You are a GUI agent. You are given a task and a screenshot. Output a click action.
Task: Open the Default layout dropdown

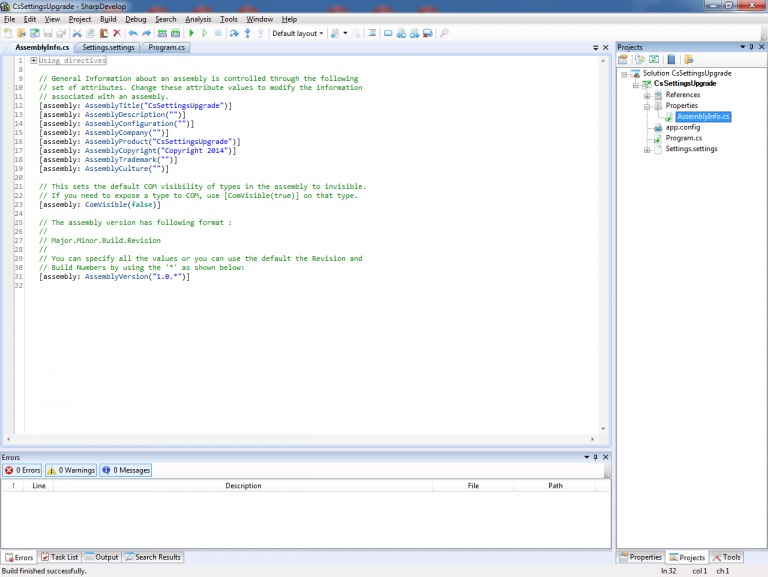tap(298, 33)
